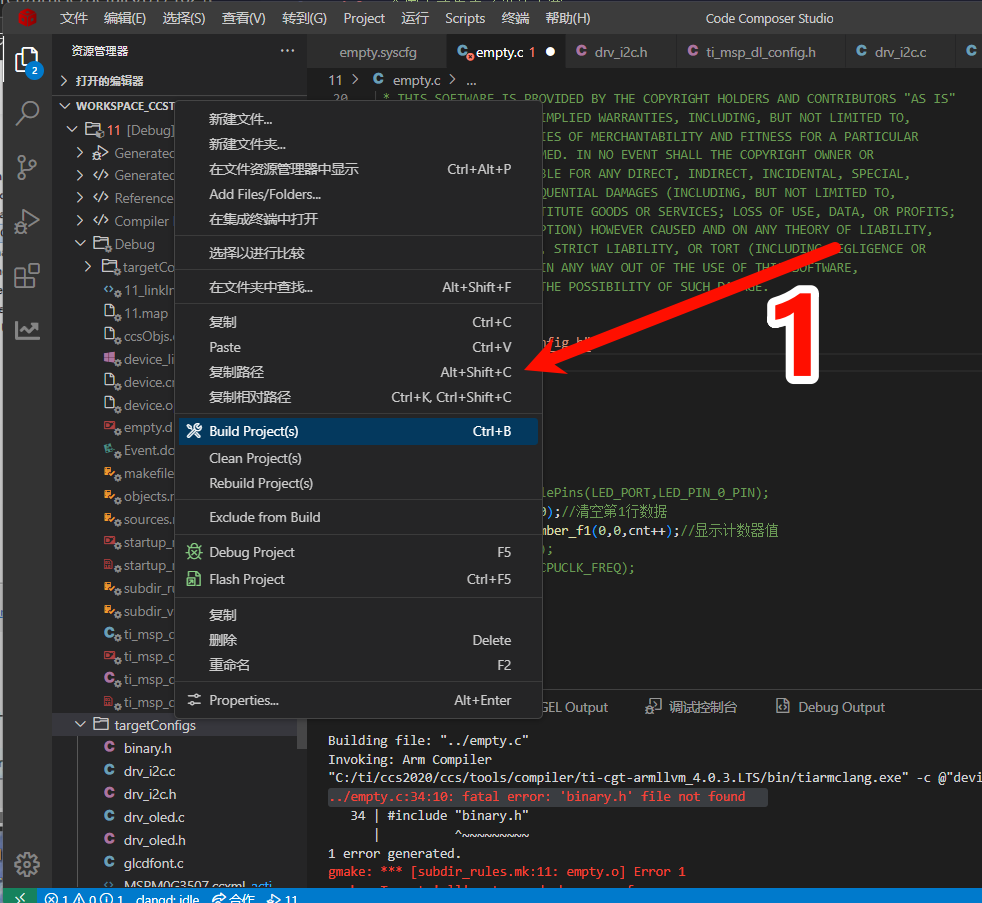
Task: Click the Debug Output panel icon
Action: tap(782, 706)
